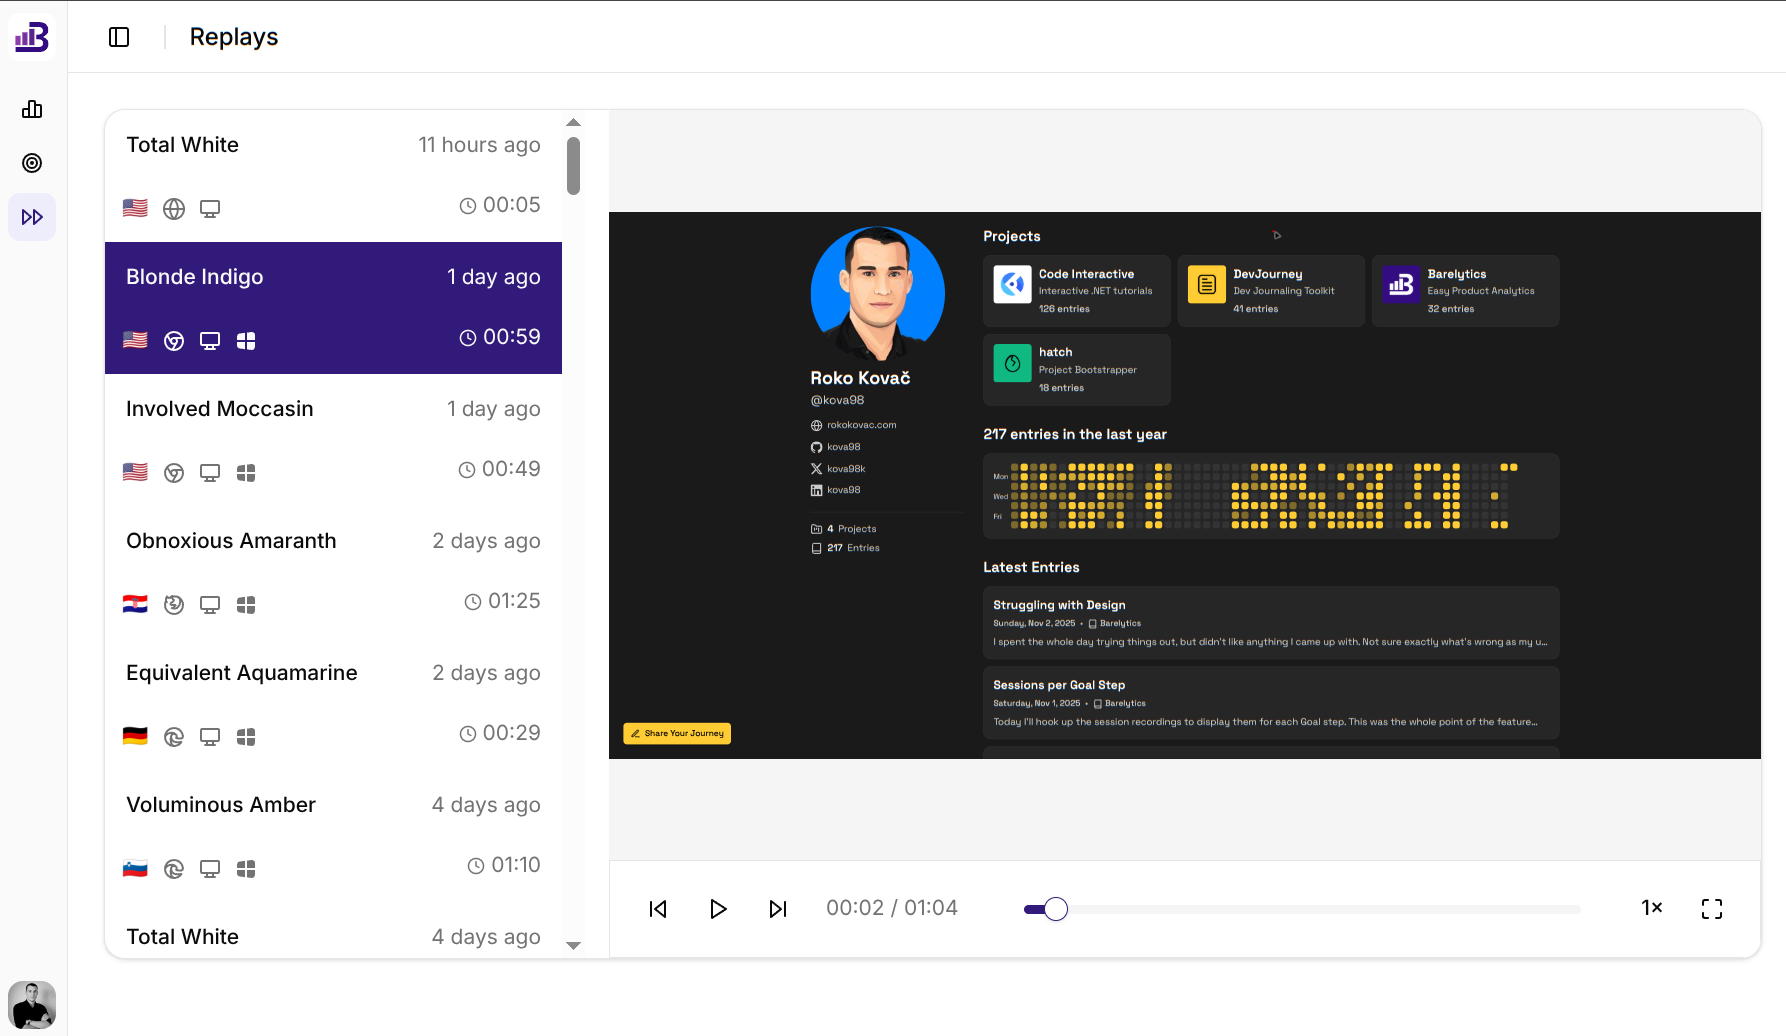Screen dimensions: 1786x1036
Task: Open the Obnoxious Amaranth replay
Action: pyautogui.click(x=333, y=572)
